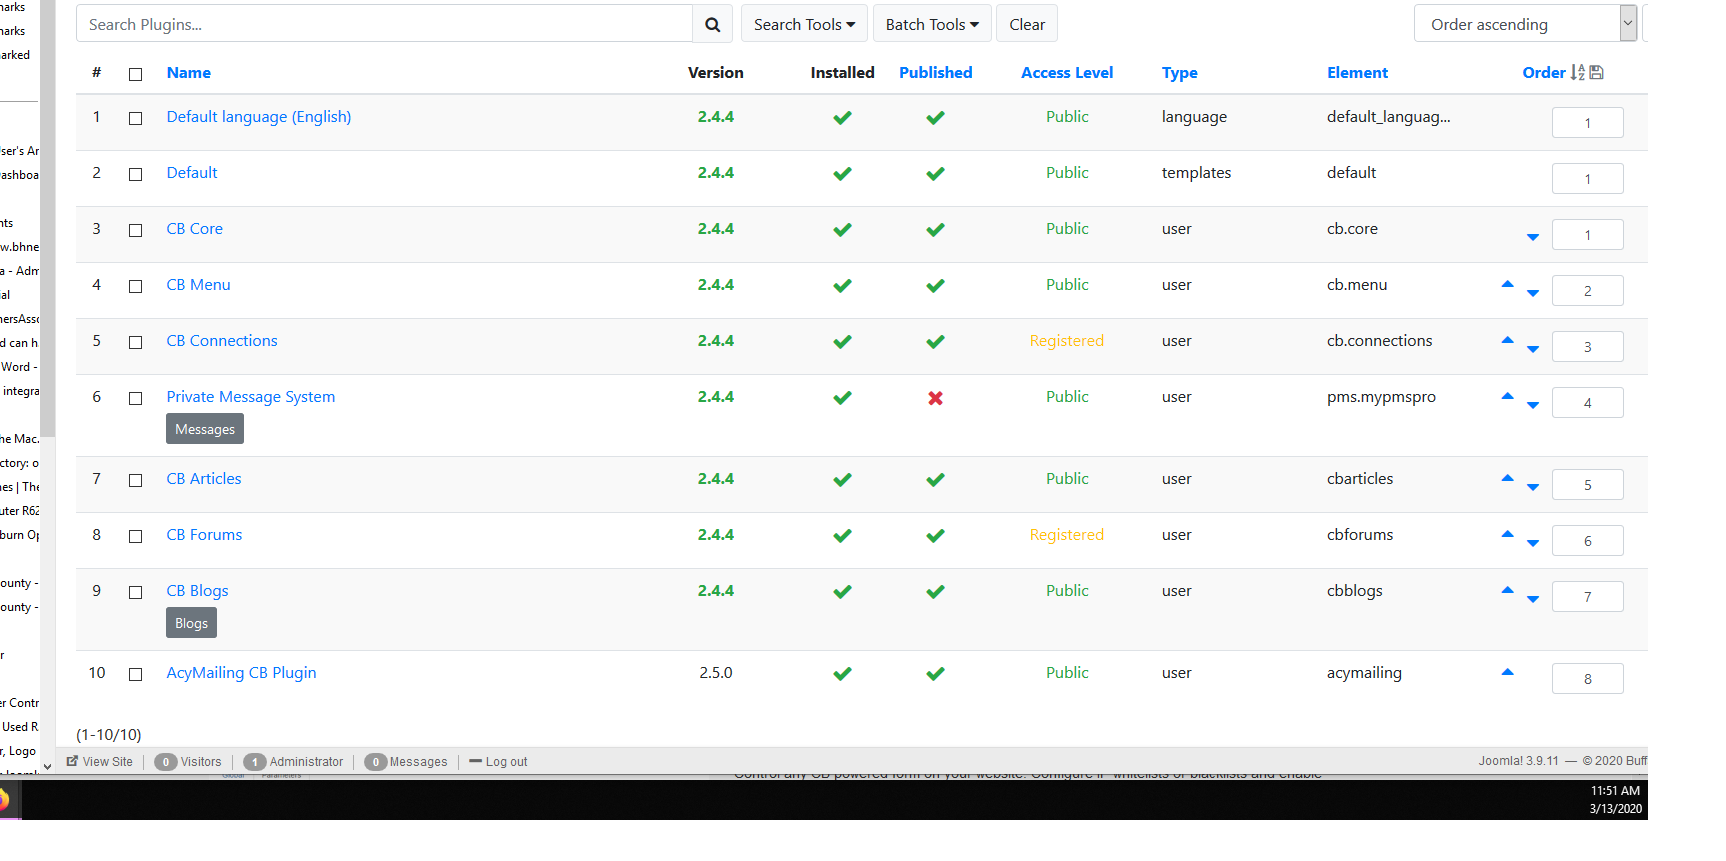The image size is (1726, 861).
Task: Open the Private Message System plugin link
Action: 251,397
